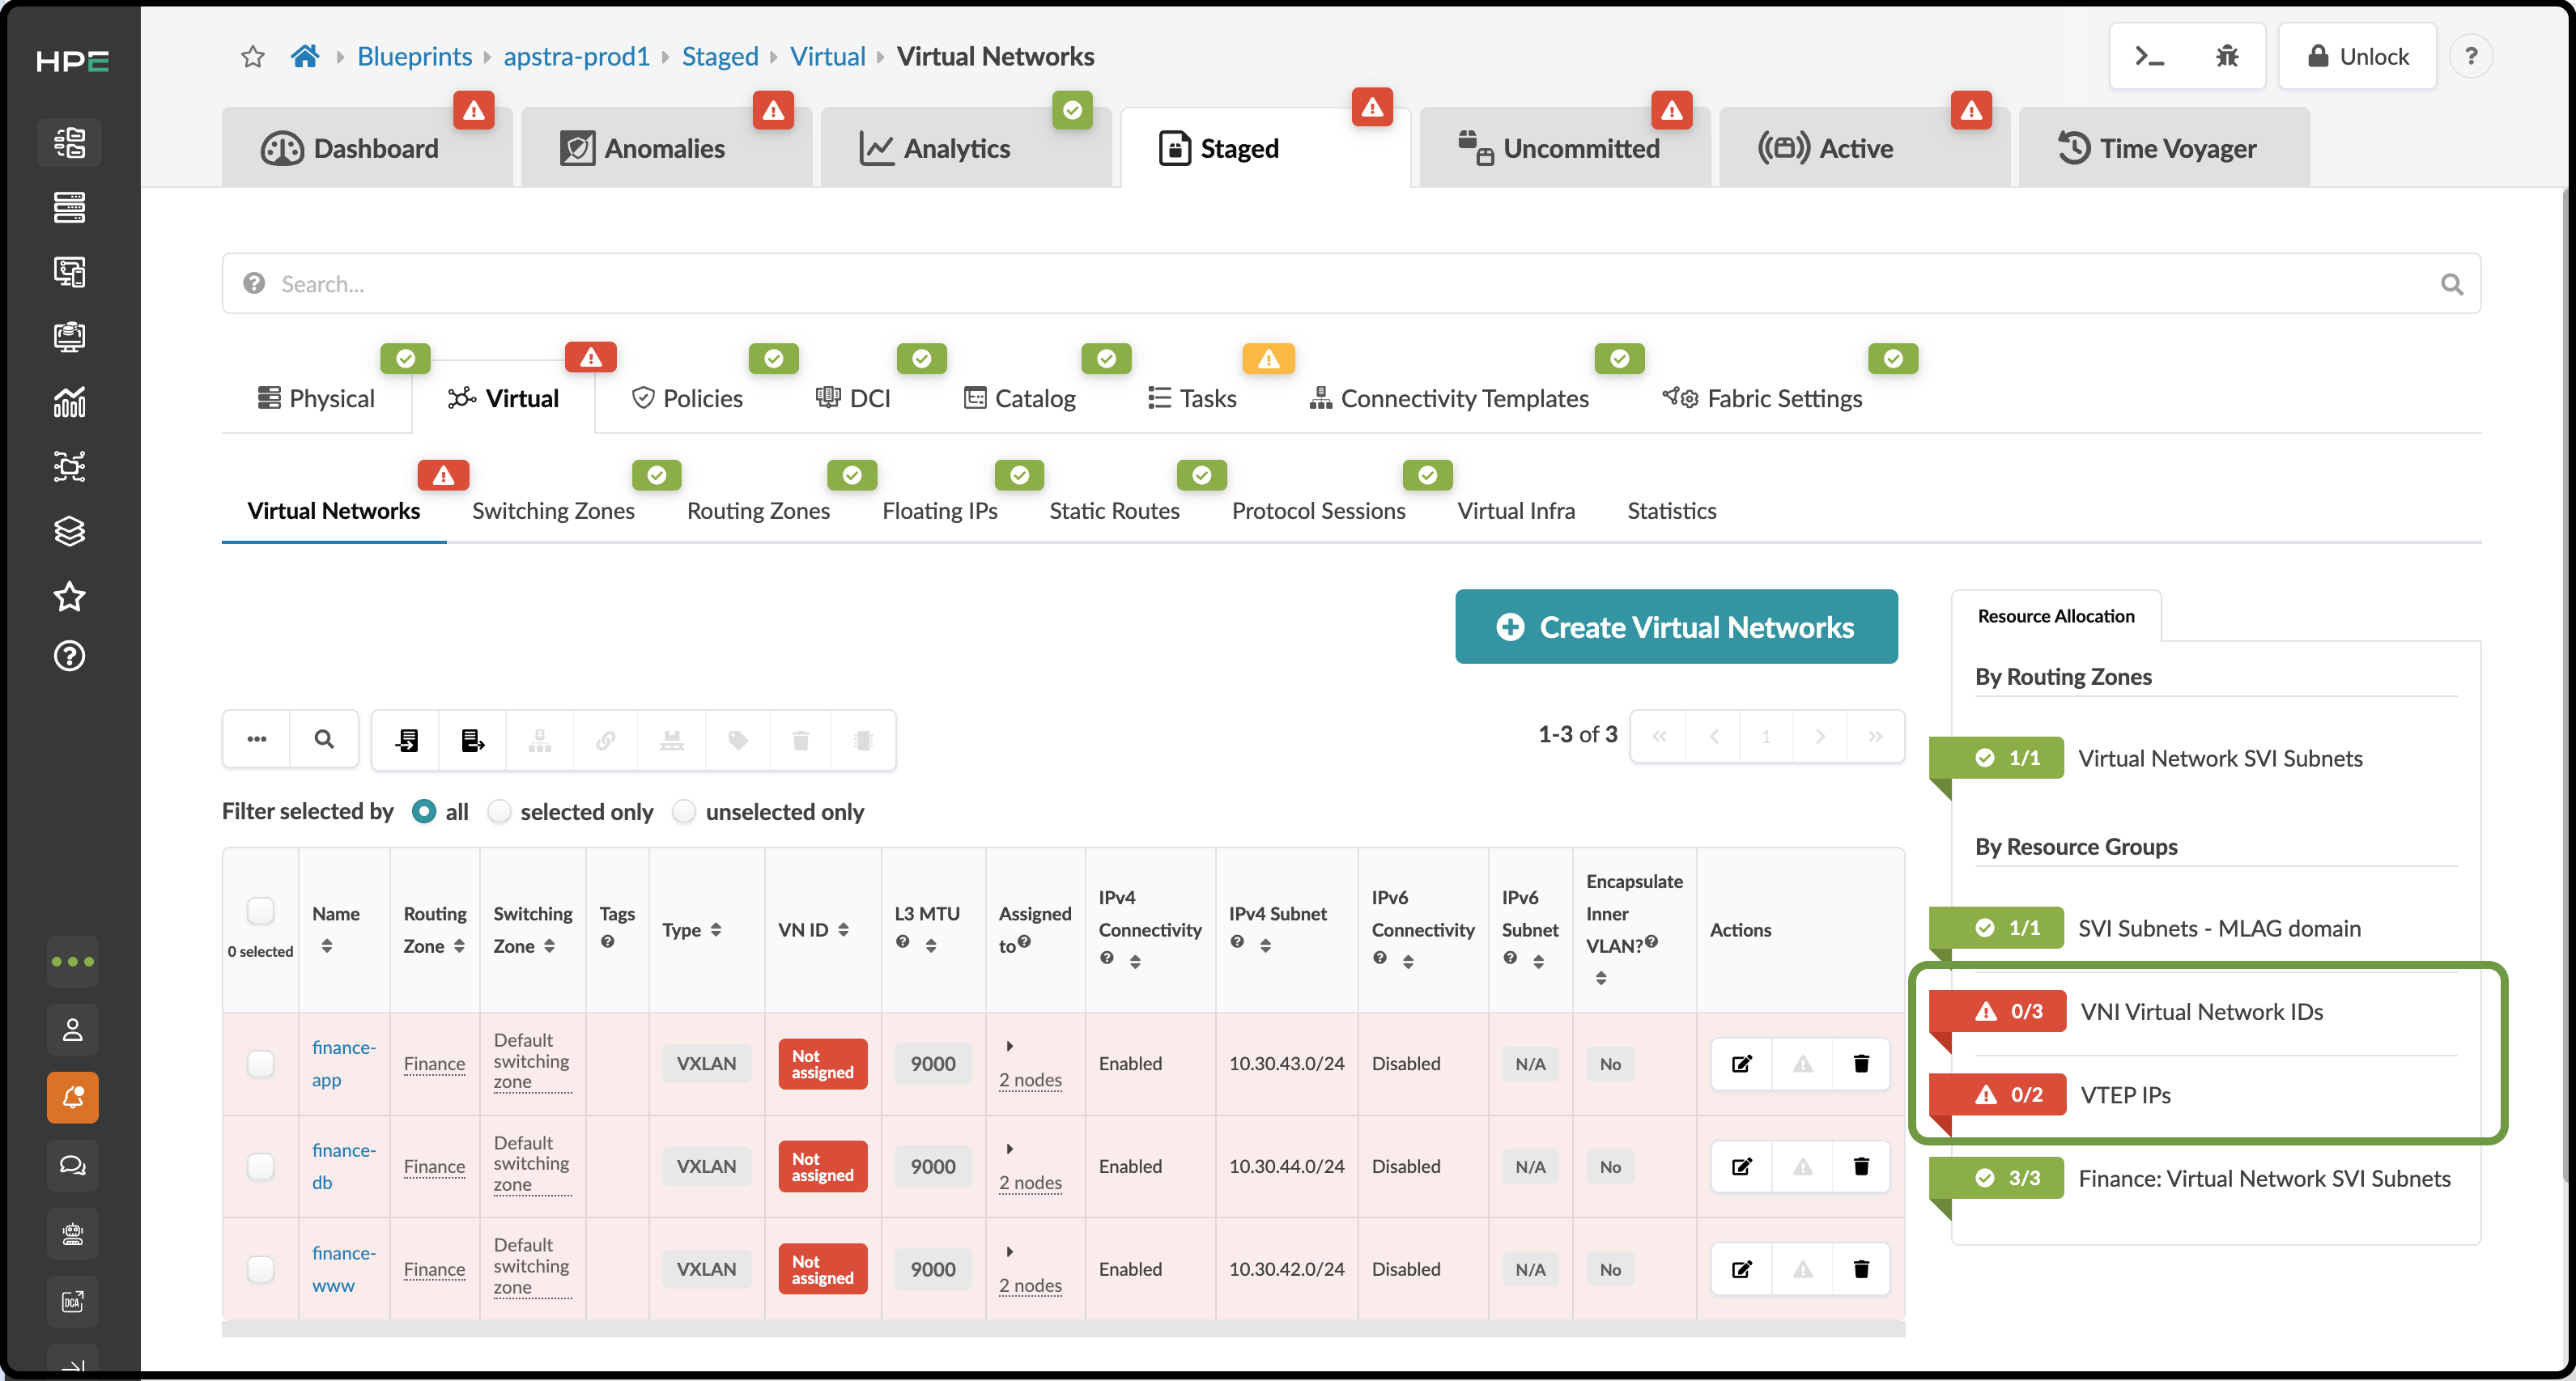This screenshot has height=1381, width=2576.
Task: Click the Unlock button
Action: coord(2358,56)
